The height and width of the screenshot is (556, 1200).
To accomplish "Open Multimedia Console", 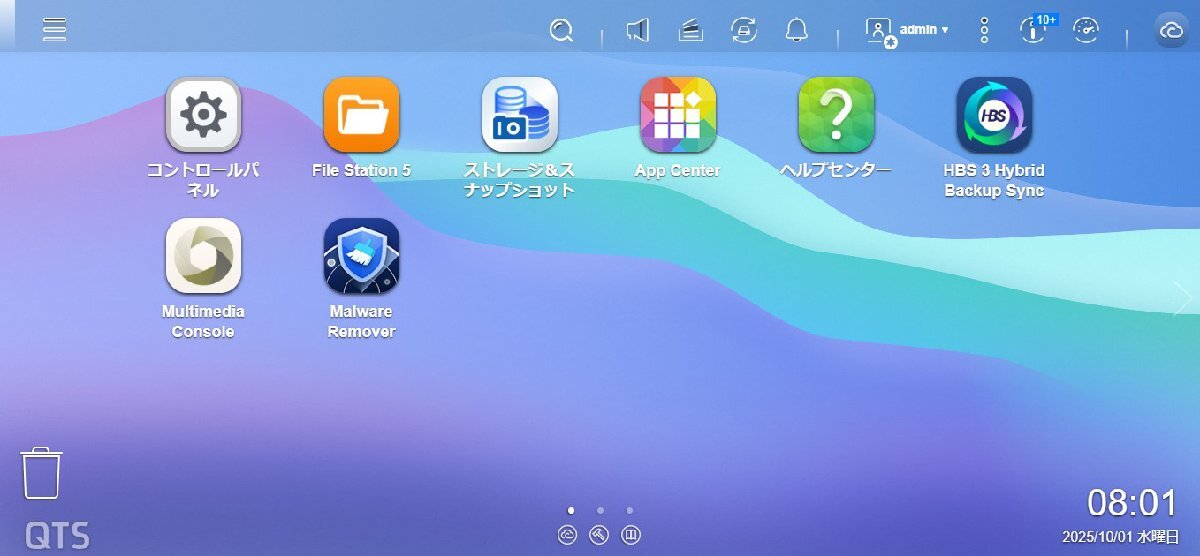I will (x=203, y=256).
